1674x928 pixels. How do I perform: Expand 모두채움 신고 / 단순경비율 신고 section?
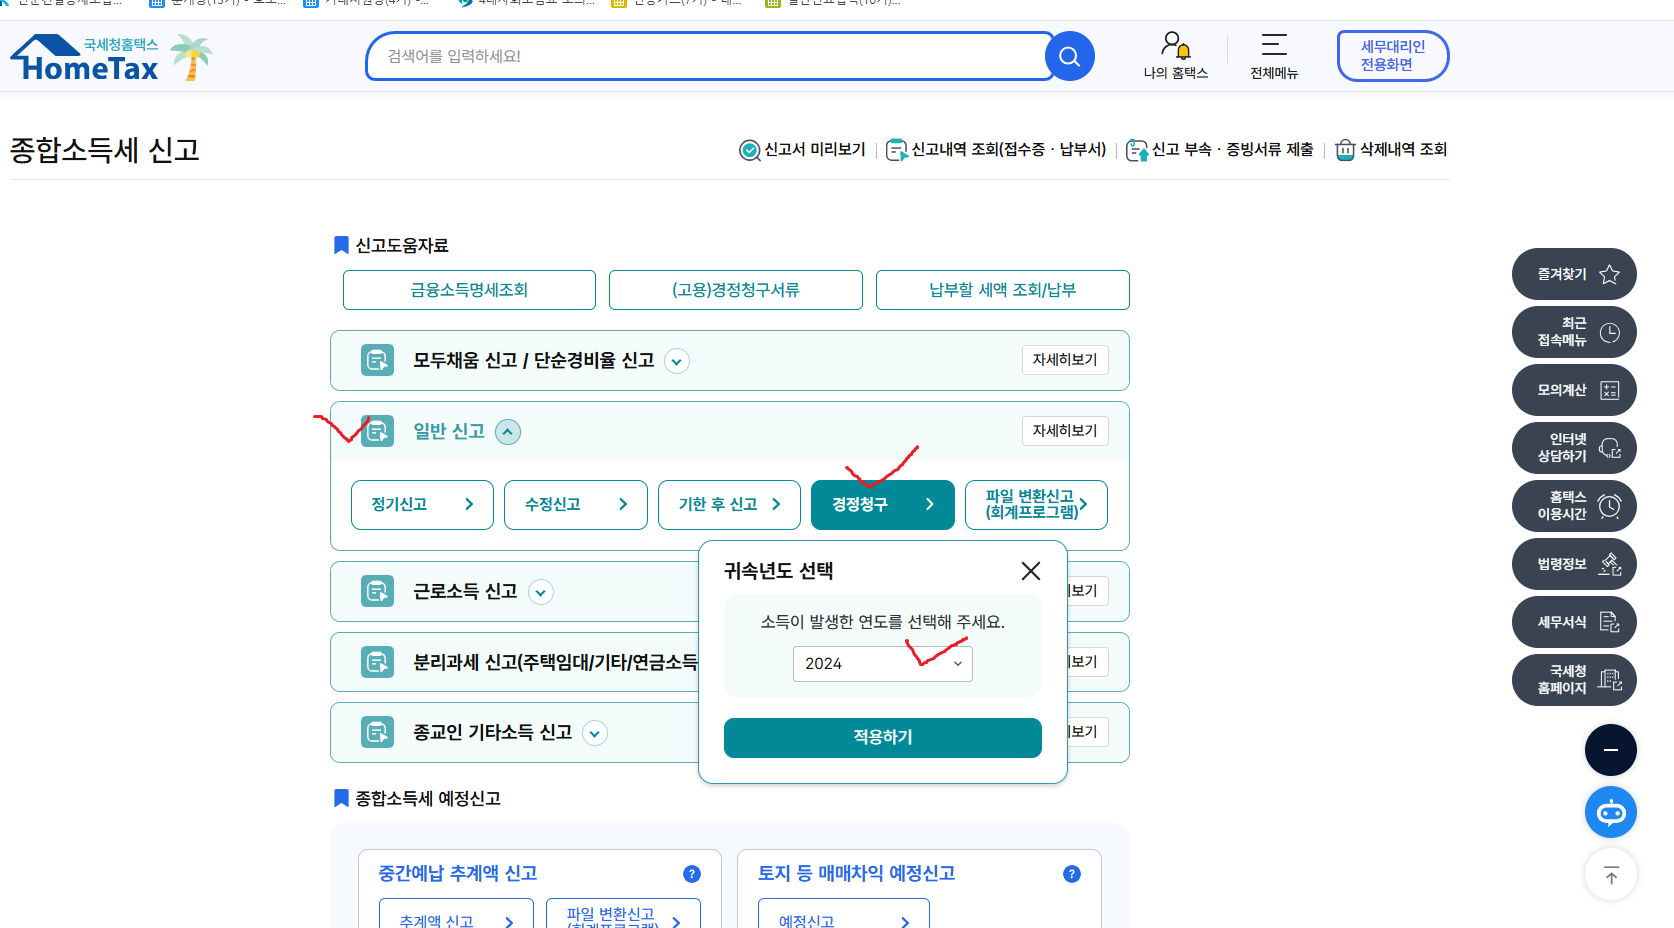[677, 361]
